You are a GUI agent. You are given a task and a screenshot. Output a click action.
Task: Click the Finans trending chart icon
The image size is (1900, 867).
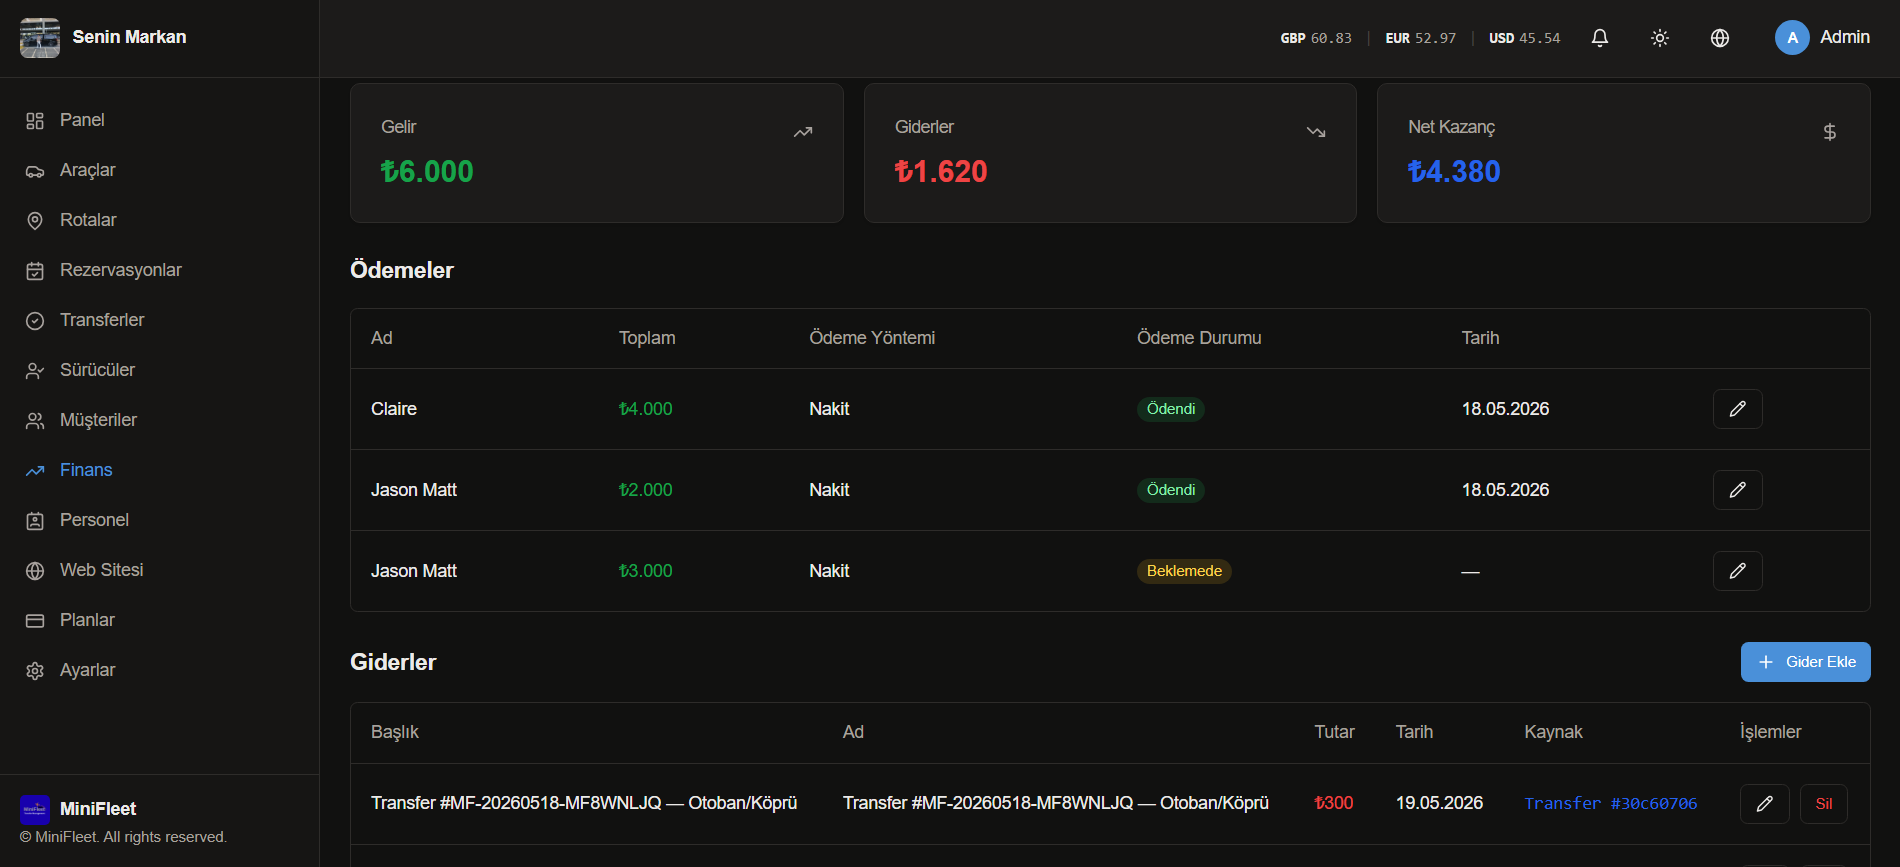tap(35, 471)
